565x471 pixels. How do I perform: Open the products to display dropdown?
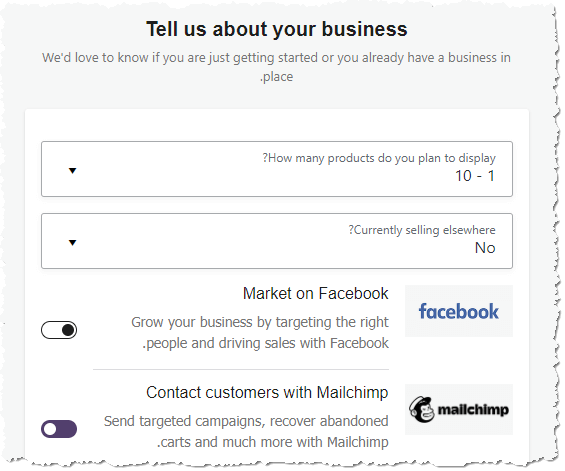pos(277,169)
